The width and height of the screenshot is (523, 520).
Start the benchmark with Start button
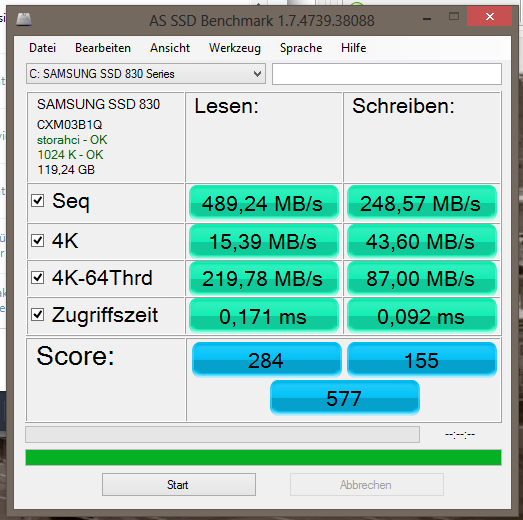[x=179, y=484]
